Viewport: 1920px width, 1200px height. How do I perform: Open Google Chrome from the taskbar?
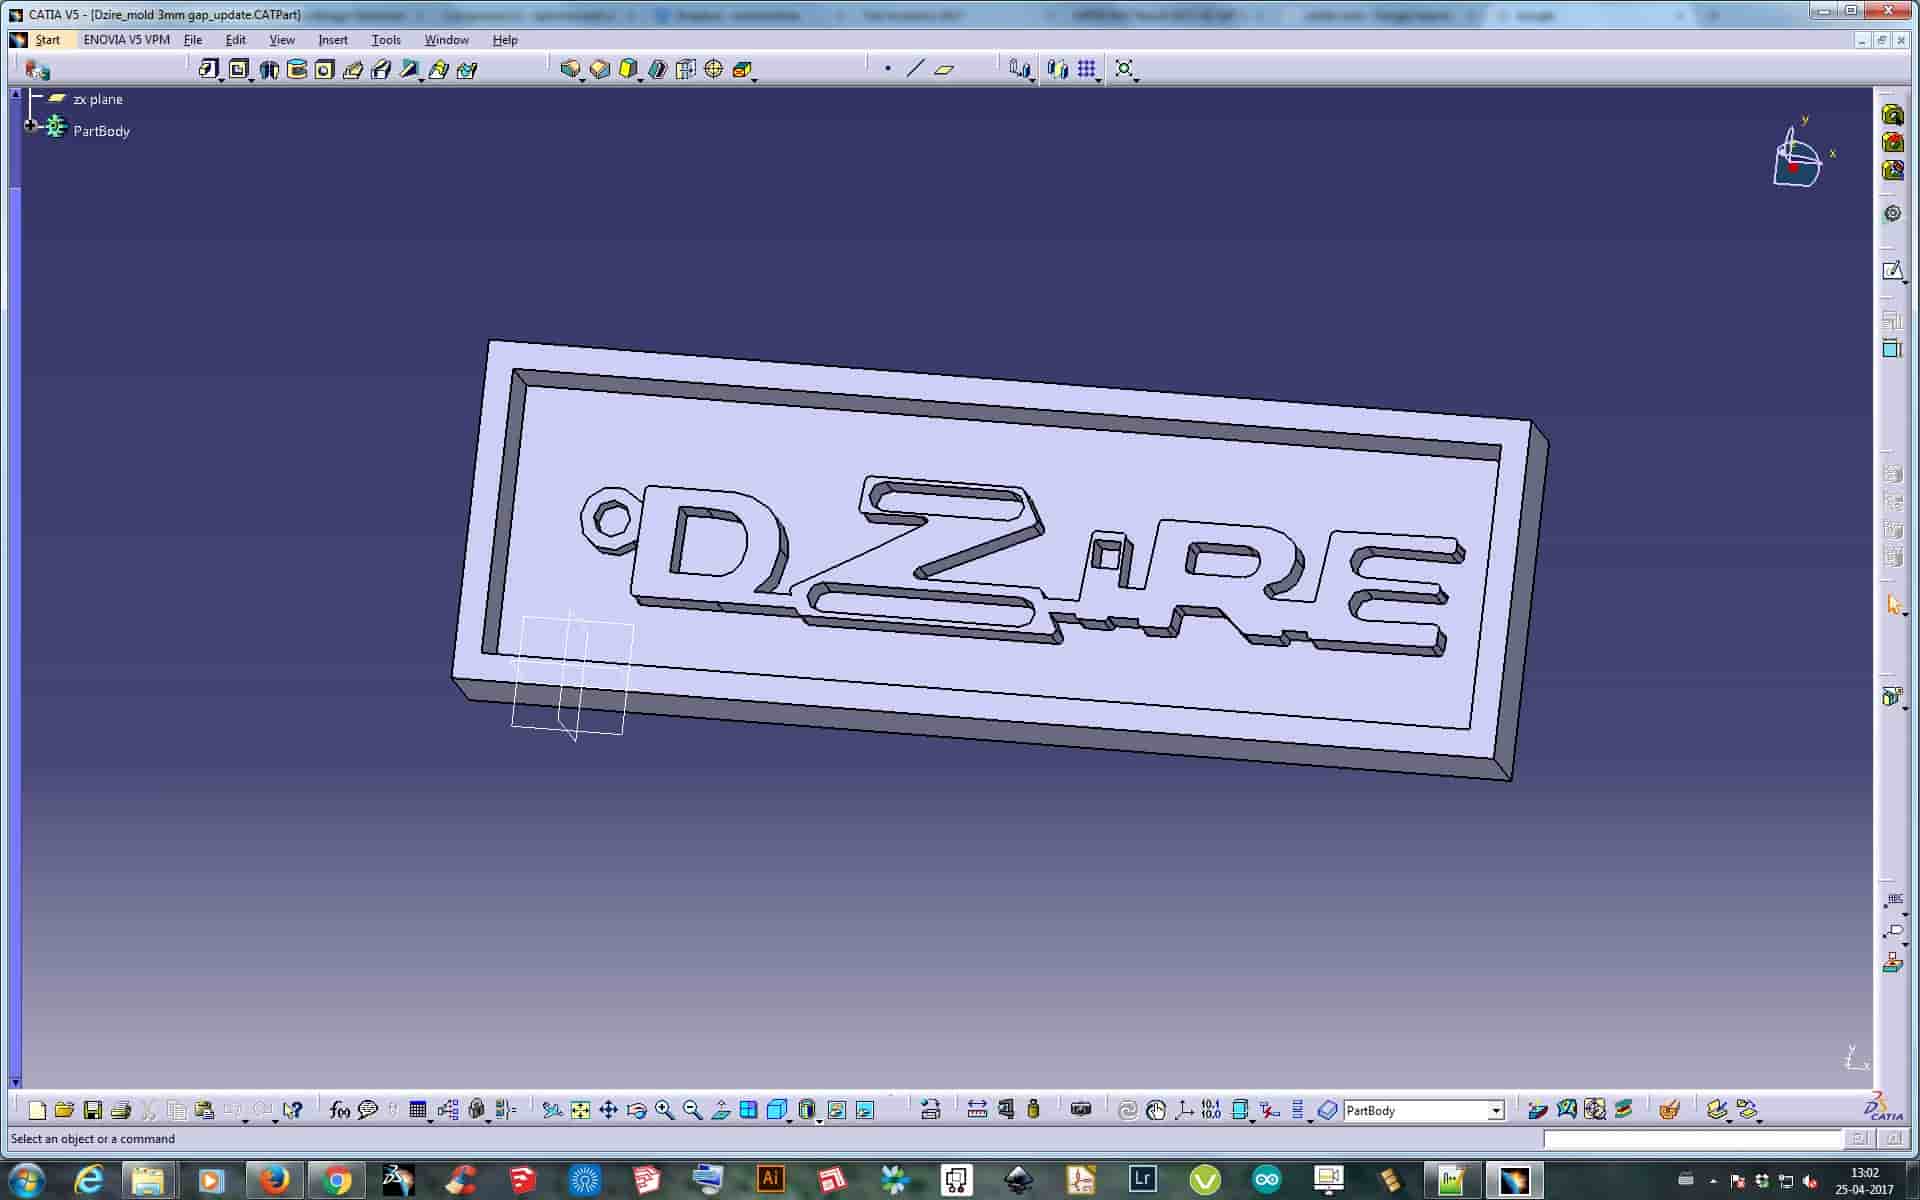coord(337,1180)
